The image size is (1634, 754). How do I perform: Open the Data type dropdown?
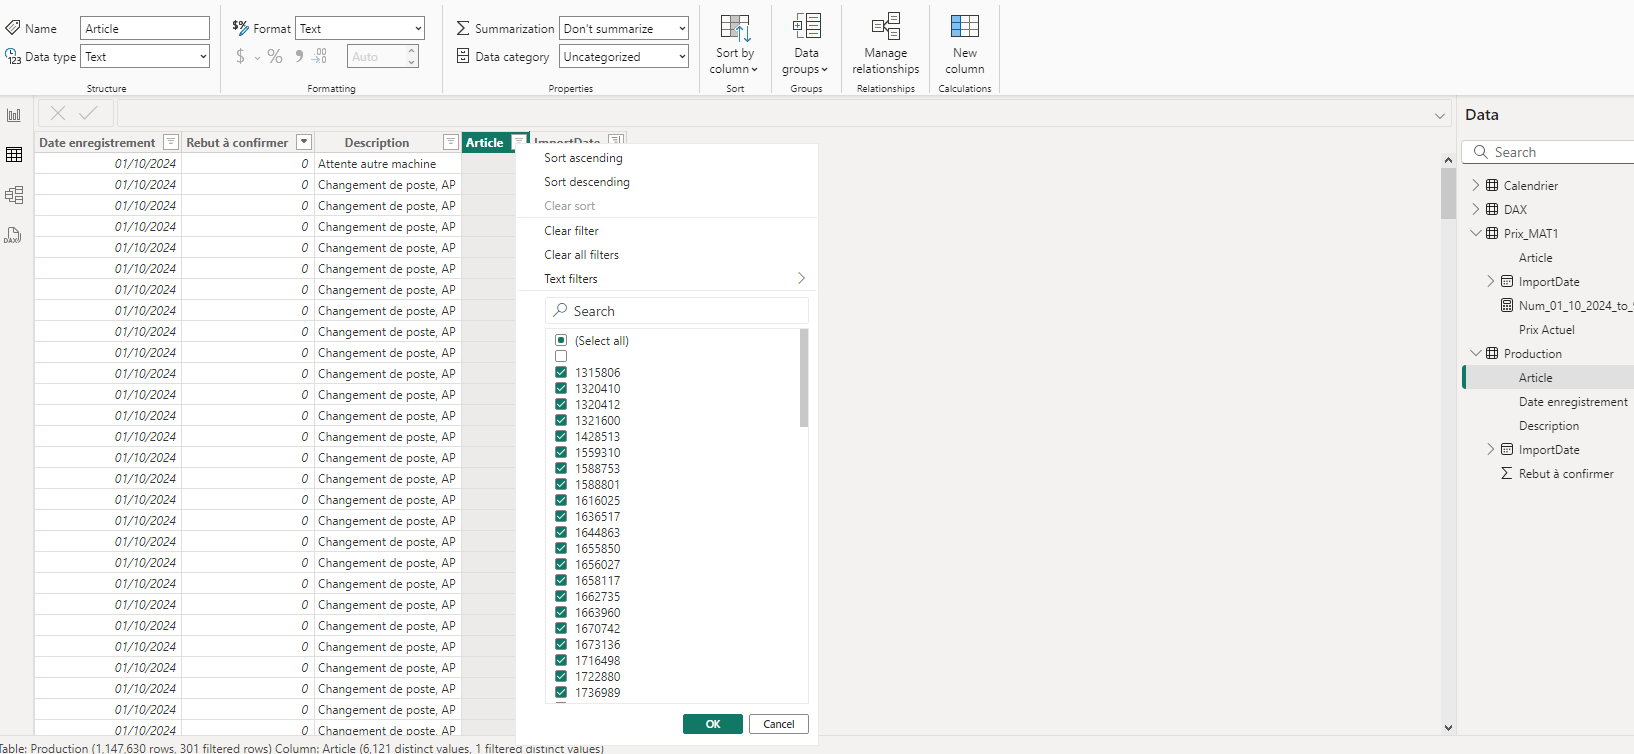tap(145, 57)
